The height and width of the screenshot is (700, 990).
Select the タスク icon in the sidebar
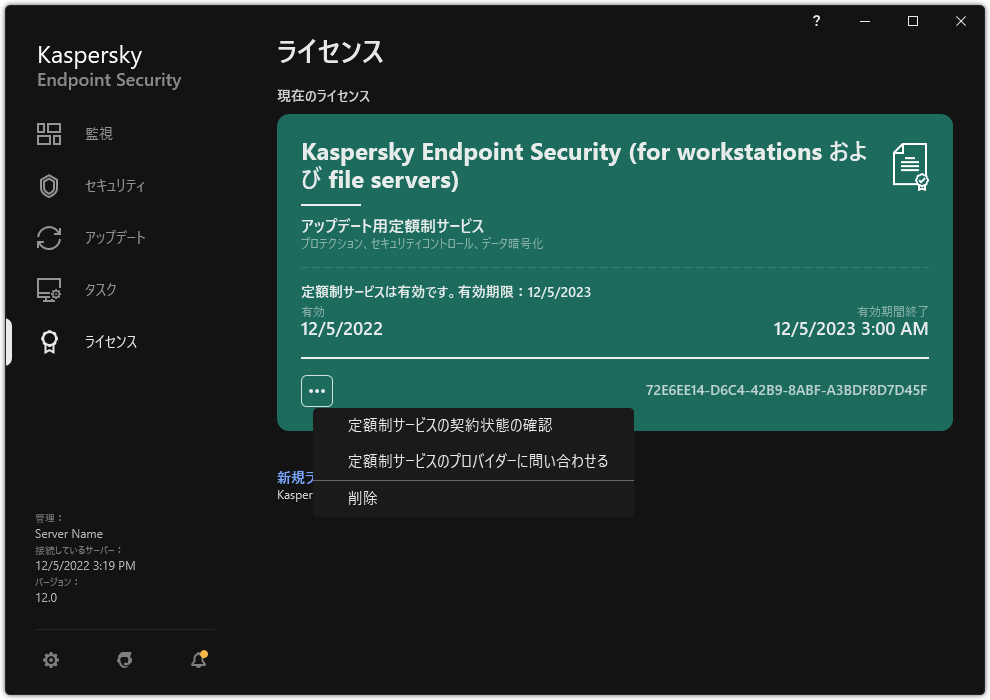[49, 289]
